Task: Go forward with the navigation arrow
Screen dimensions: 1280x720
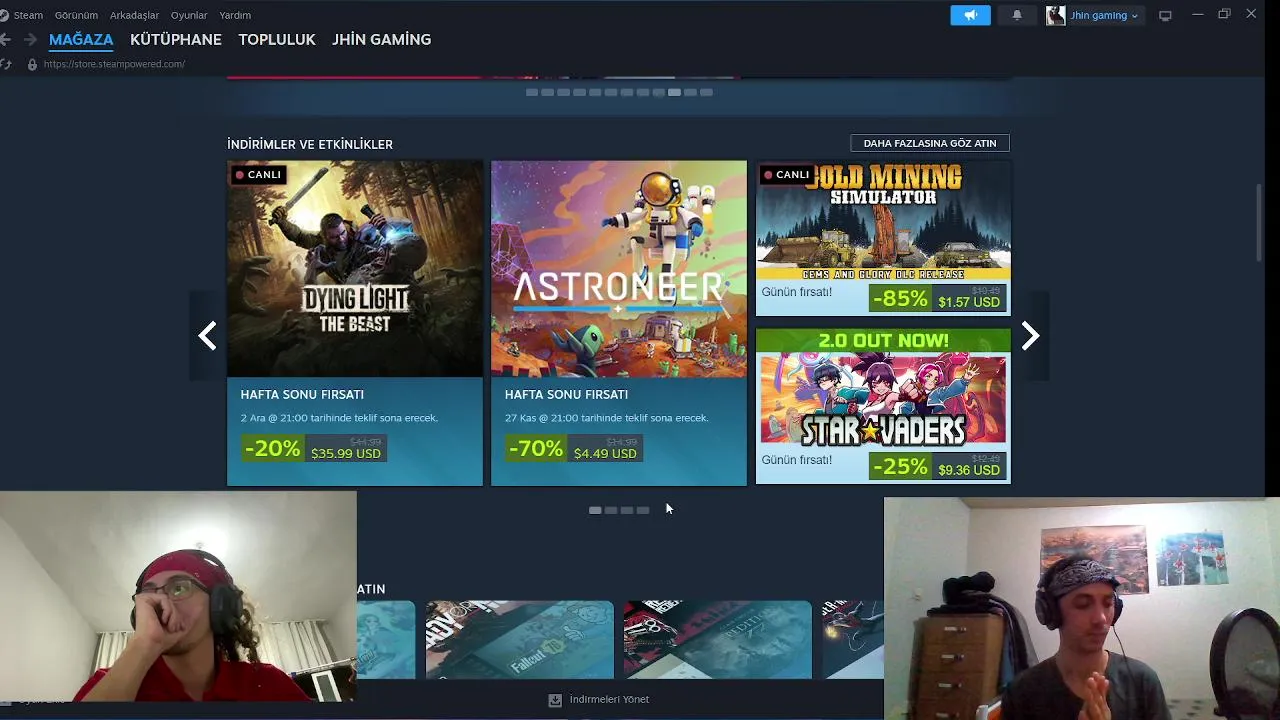Action: [x=30, y=39]
